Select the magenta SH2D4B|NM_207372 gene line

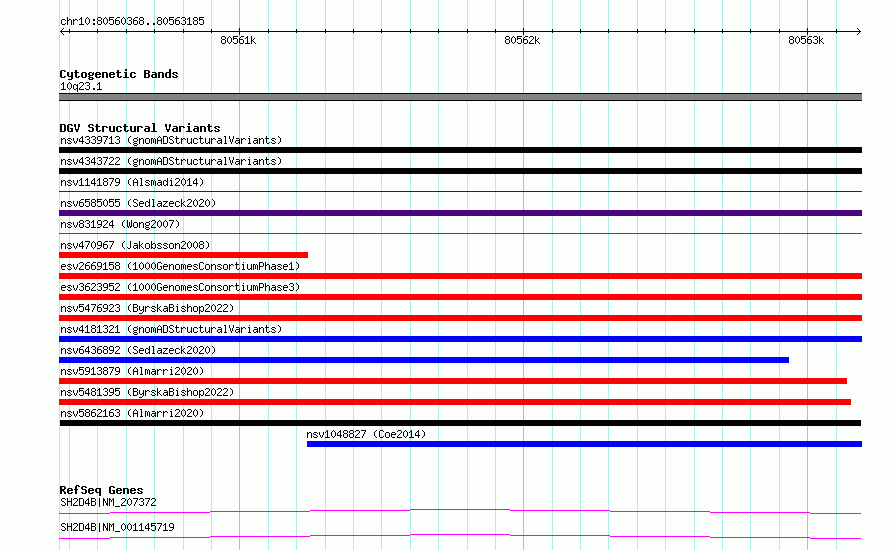click(x=460, y=511)
